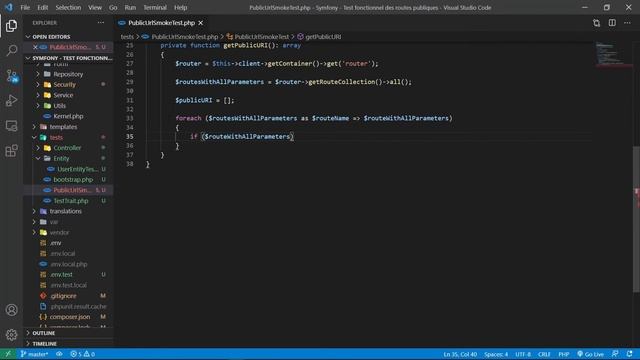Close the PublicUrlSmokeTest.php tab

200,23
